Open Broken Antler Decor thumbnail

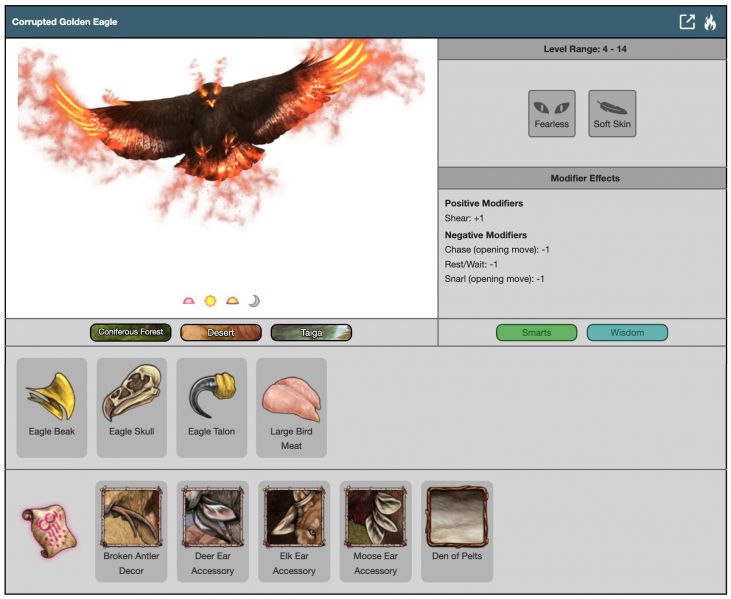(131, 517)
